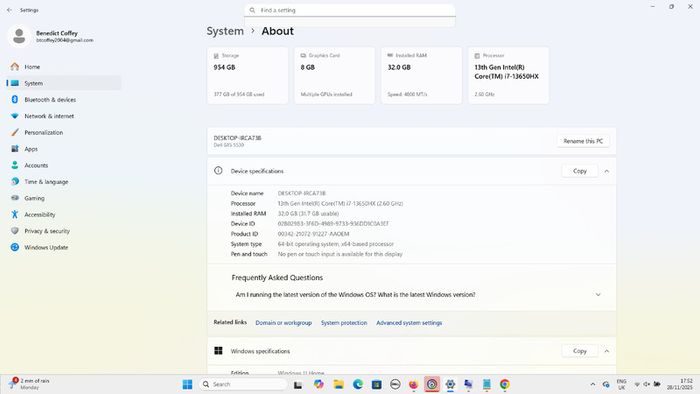Open the Windows Start menu
This screenshot has width=700, height=394.
[188, 384]
